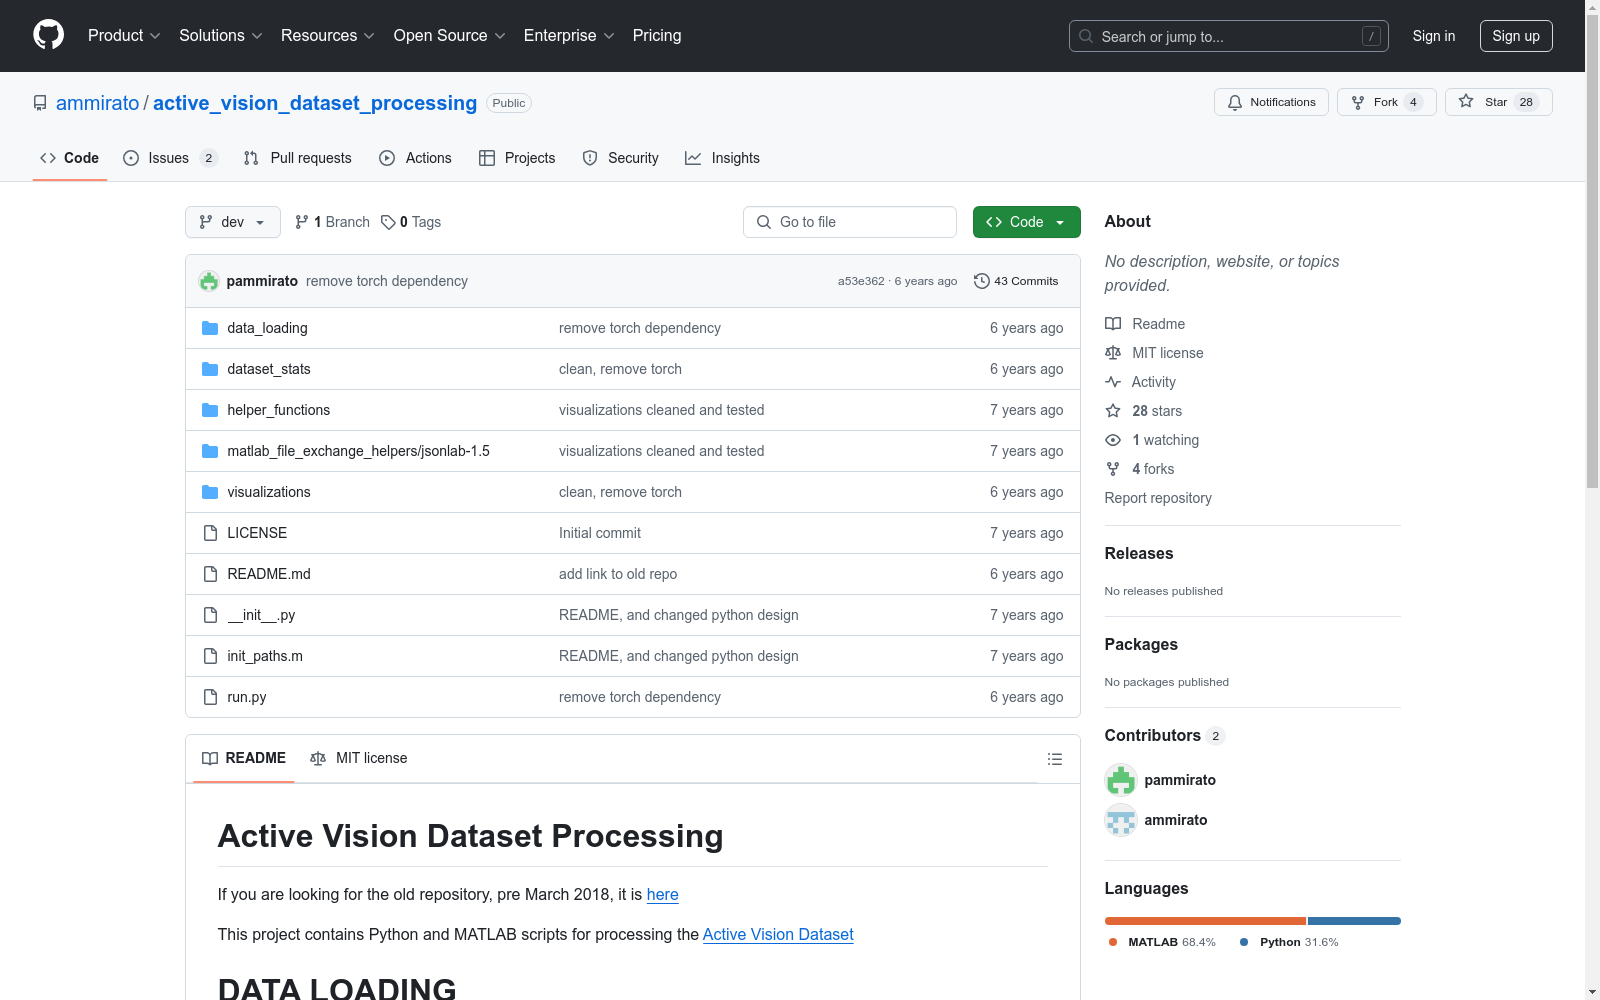Open the Active Vision Dataset link
Screen dimensions: 1600x1000
(778, 934)
